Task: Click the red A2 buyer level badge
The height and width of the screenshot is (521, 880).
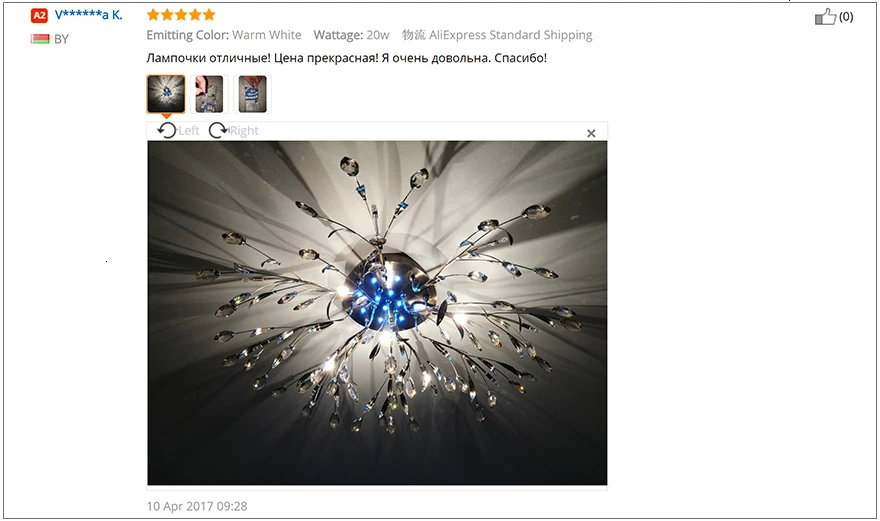Action: tap(39, 16)
